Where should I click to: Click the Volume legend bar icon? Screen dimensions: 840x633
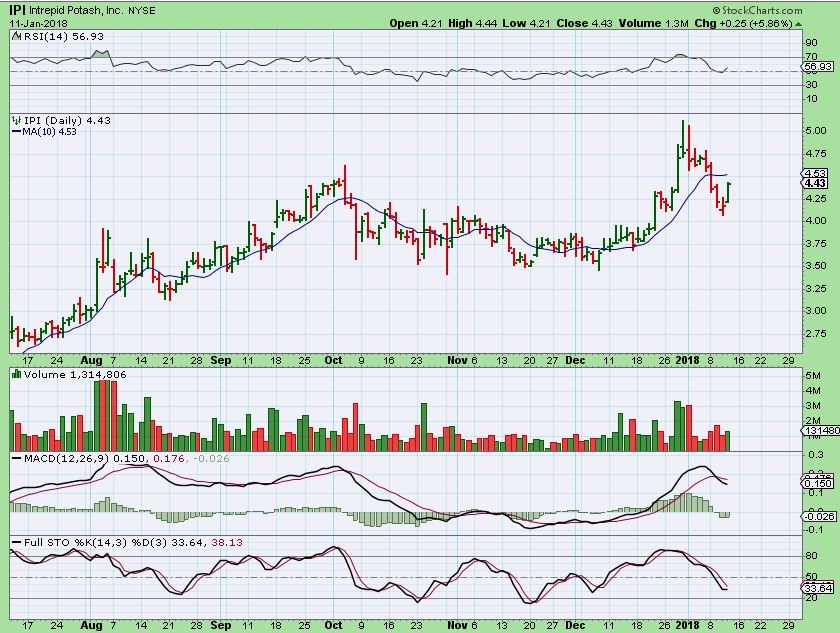point(15,374)
